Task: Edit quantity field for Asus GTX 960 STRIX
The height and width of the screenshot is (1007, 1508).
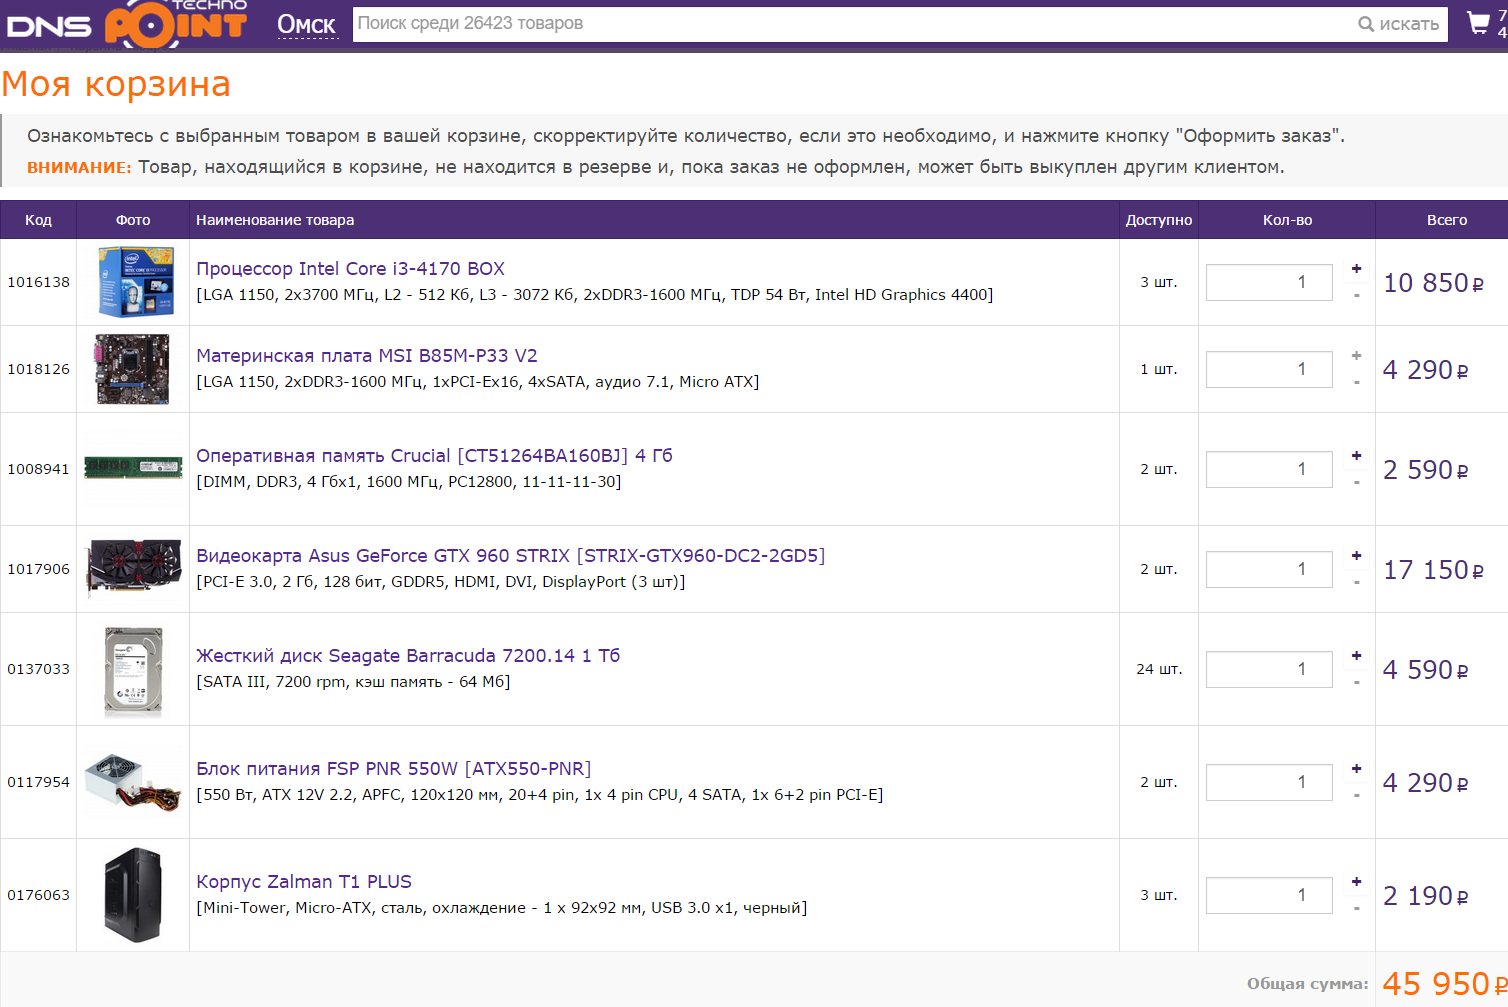Action: click(x=1269, y=569)
